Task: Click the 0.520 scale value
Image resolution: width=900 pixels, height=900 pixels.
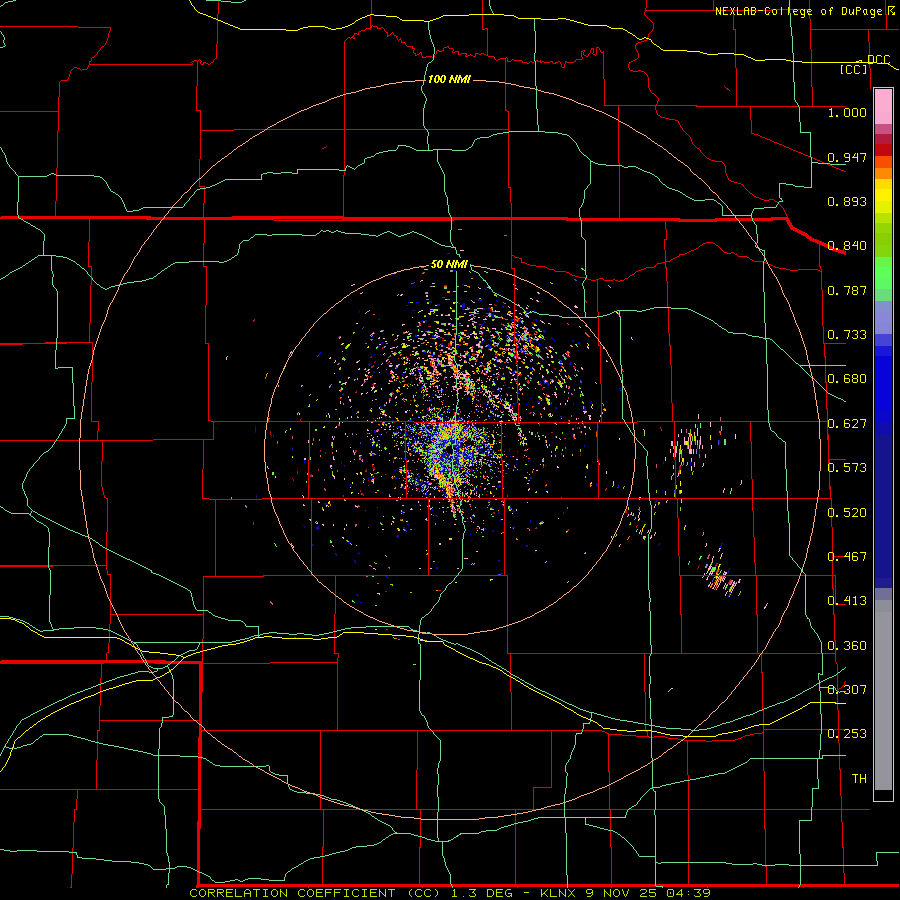Action: (x=847, y=513)
